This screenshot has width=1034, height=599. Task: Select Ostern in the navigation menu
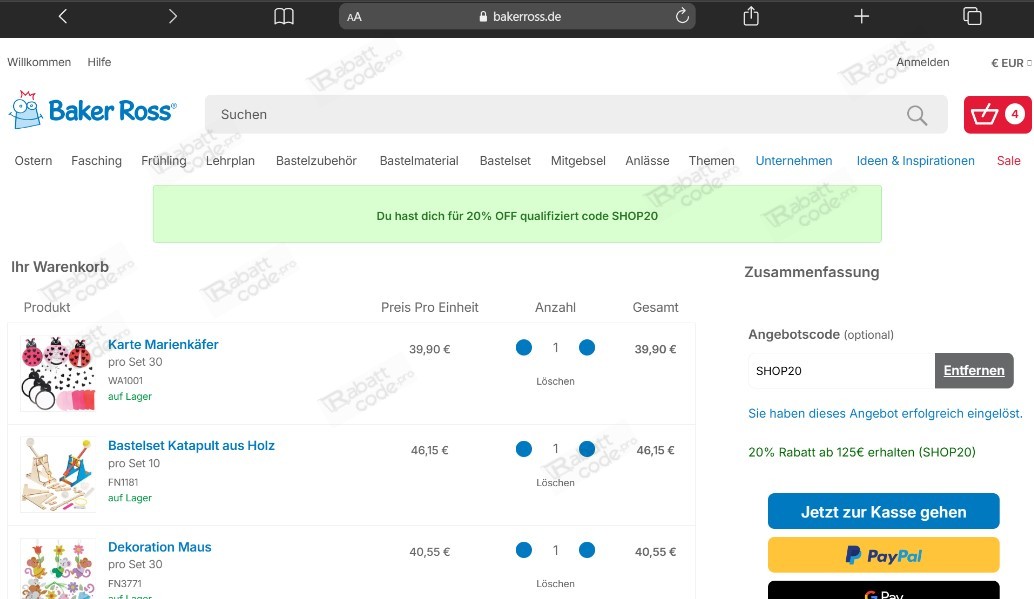(33, 160)
